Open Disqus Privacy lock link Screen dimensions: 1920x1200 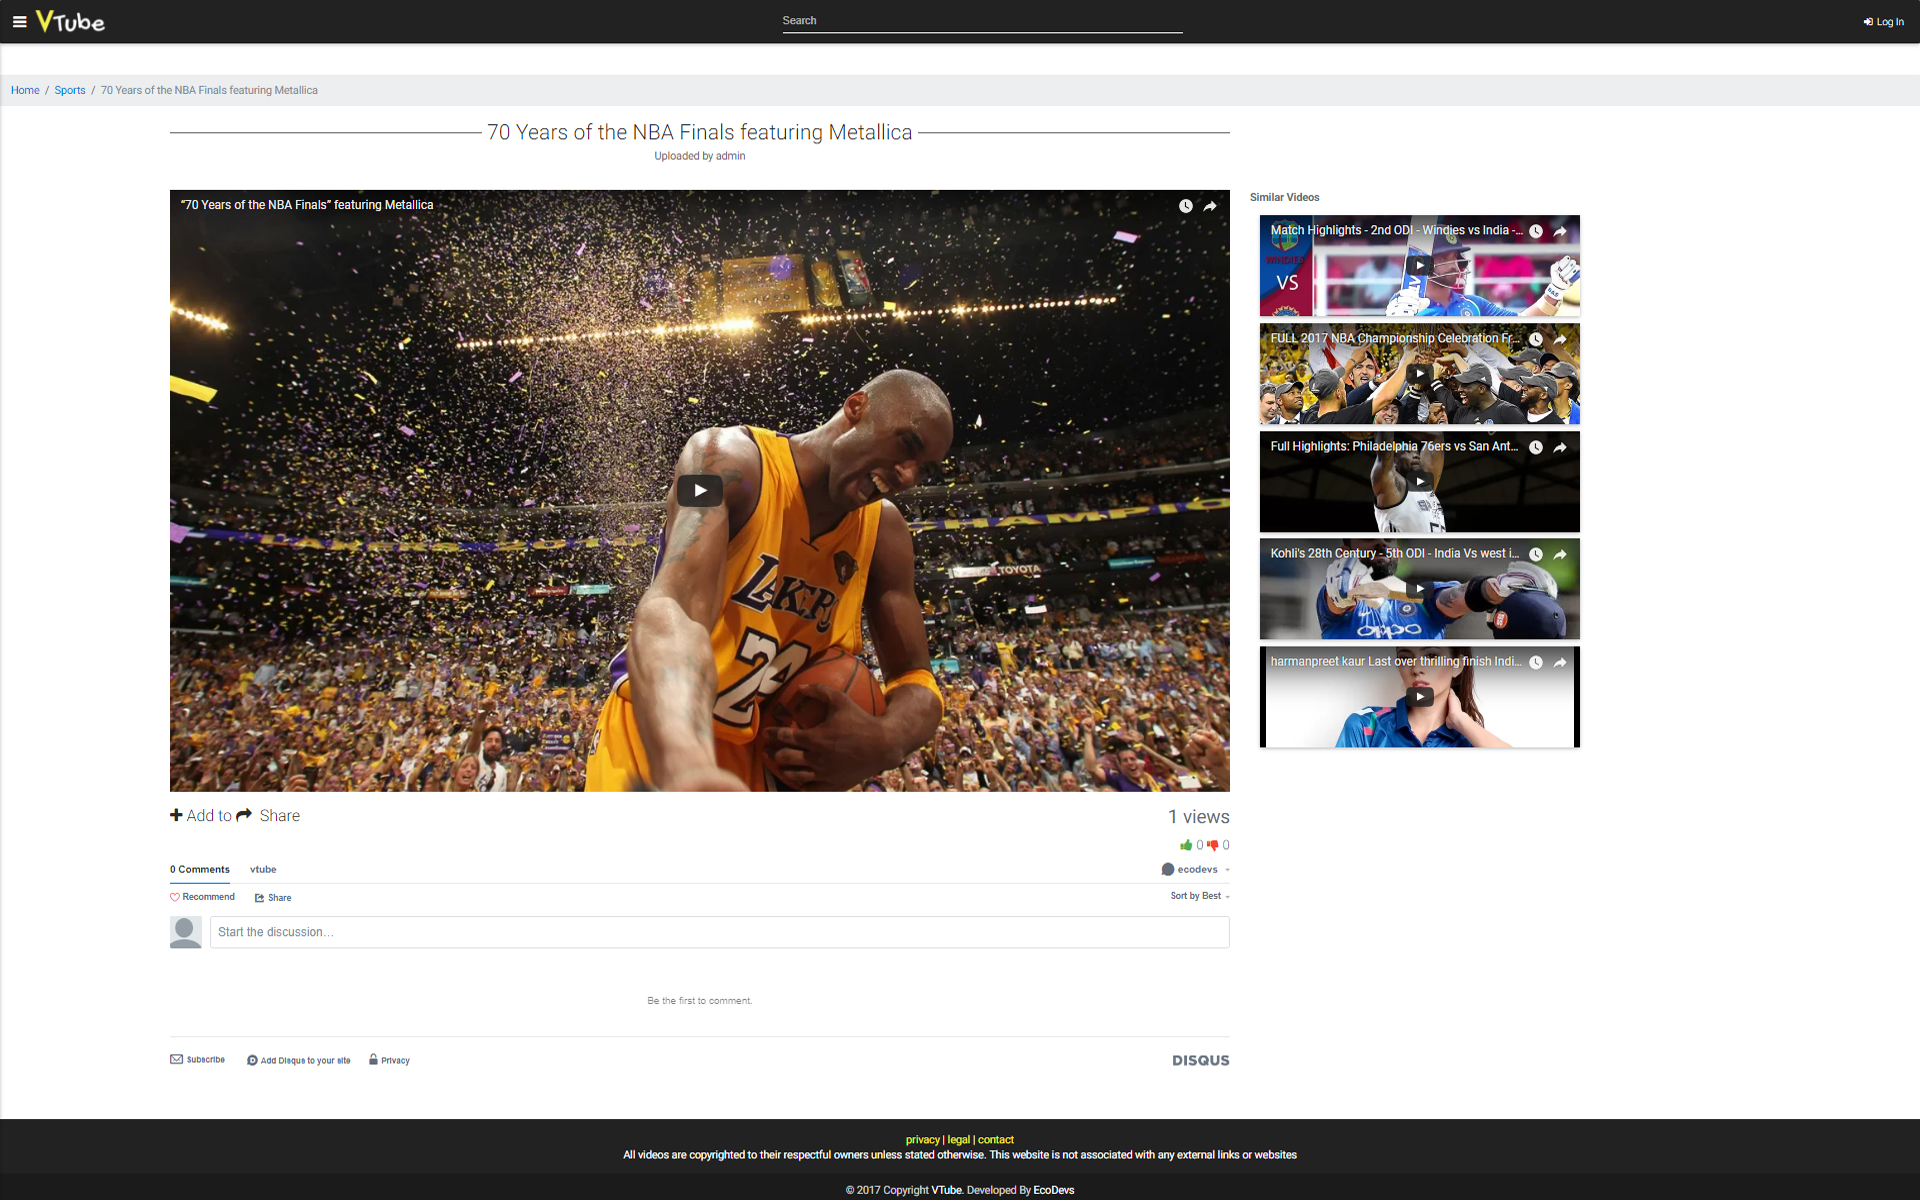tap(389, 1060)
